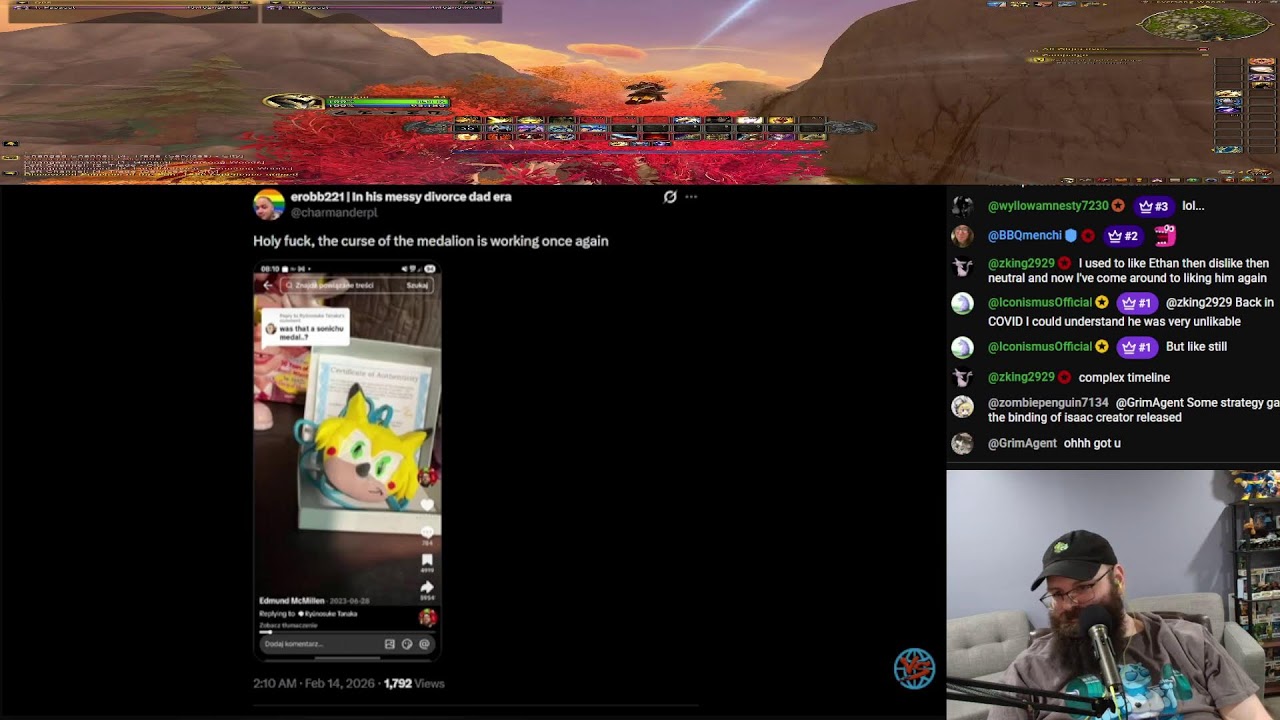Click BBQmenchi's chat avatar
This screenshot has width=1280, height=720.
click(x=962, y=236)
